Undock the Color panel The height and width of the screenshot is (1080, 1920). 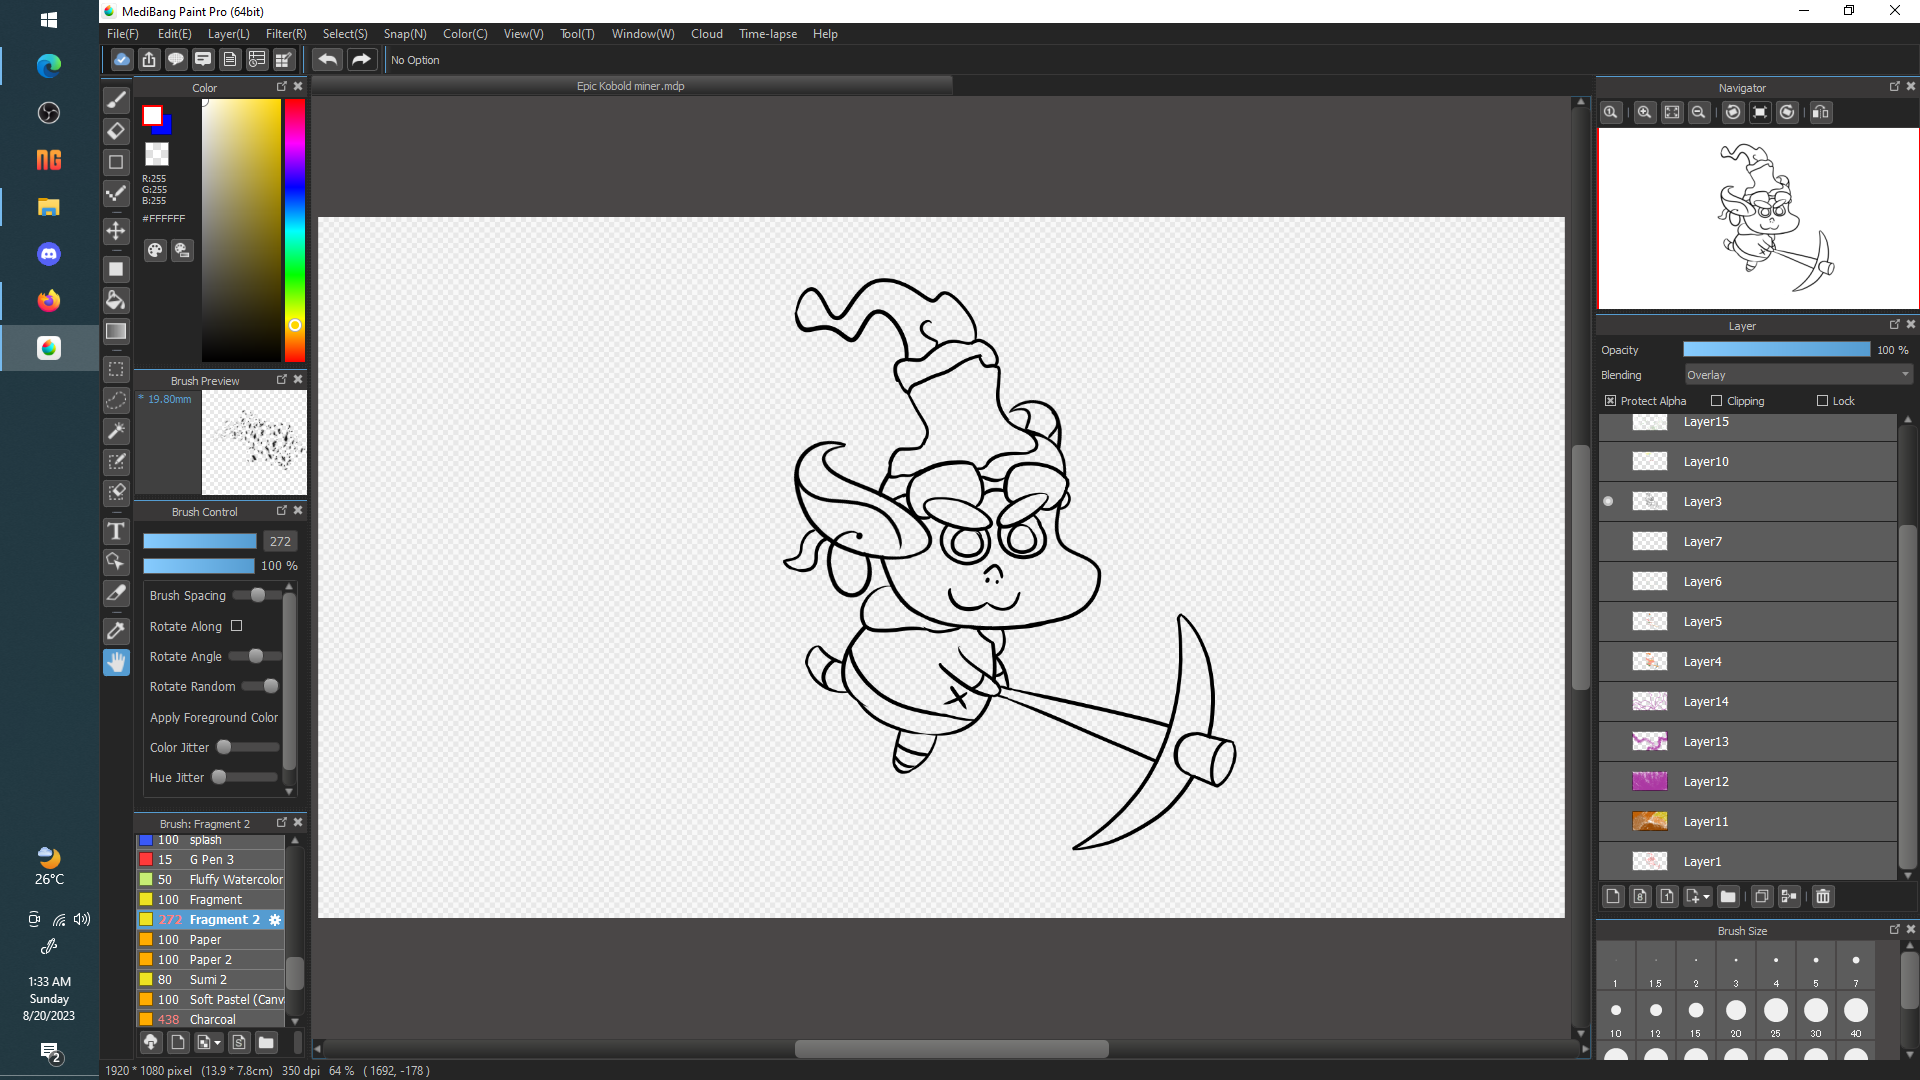click(281, 87)
